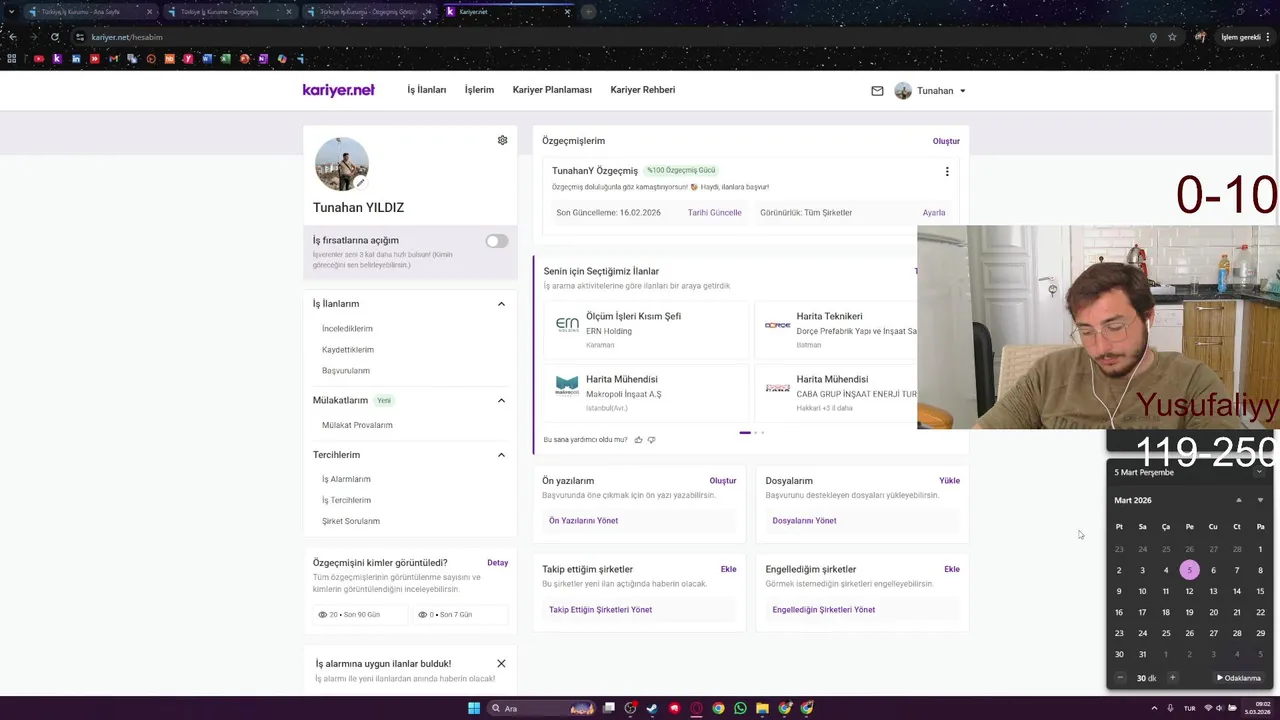Dismiss the İş alarmına uygun ilanlar notice

501,664
